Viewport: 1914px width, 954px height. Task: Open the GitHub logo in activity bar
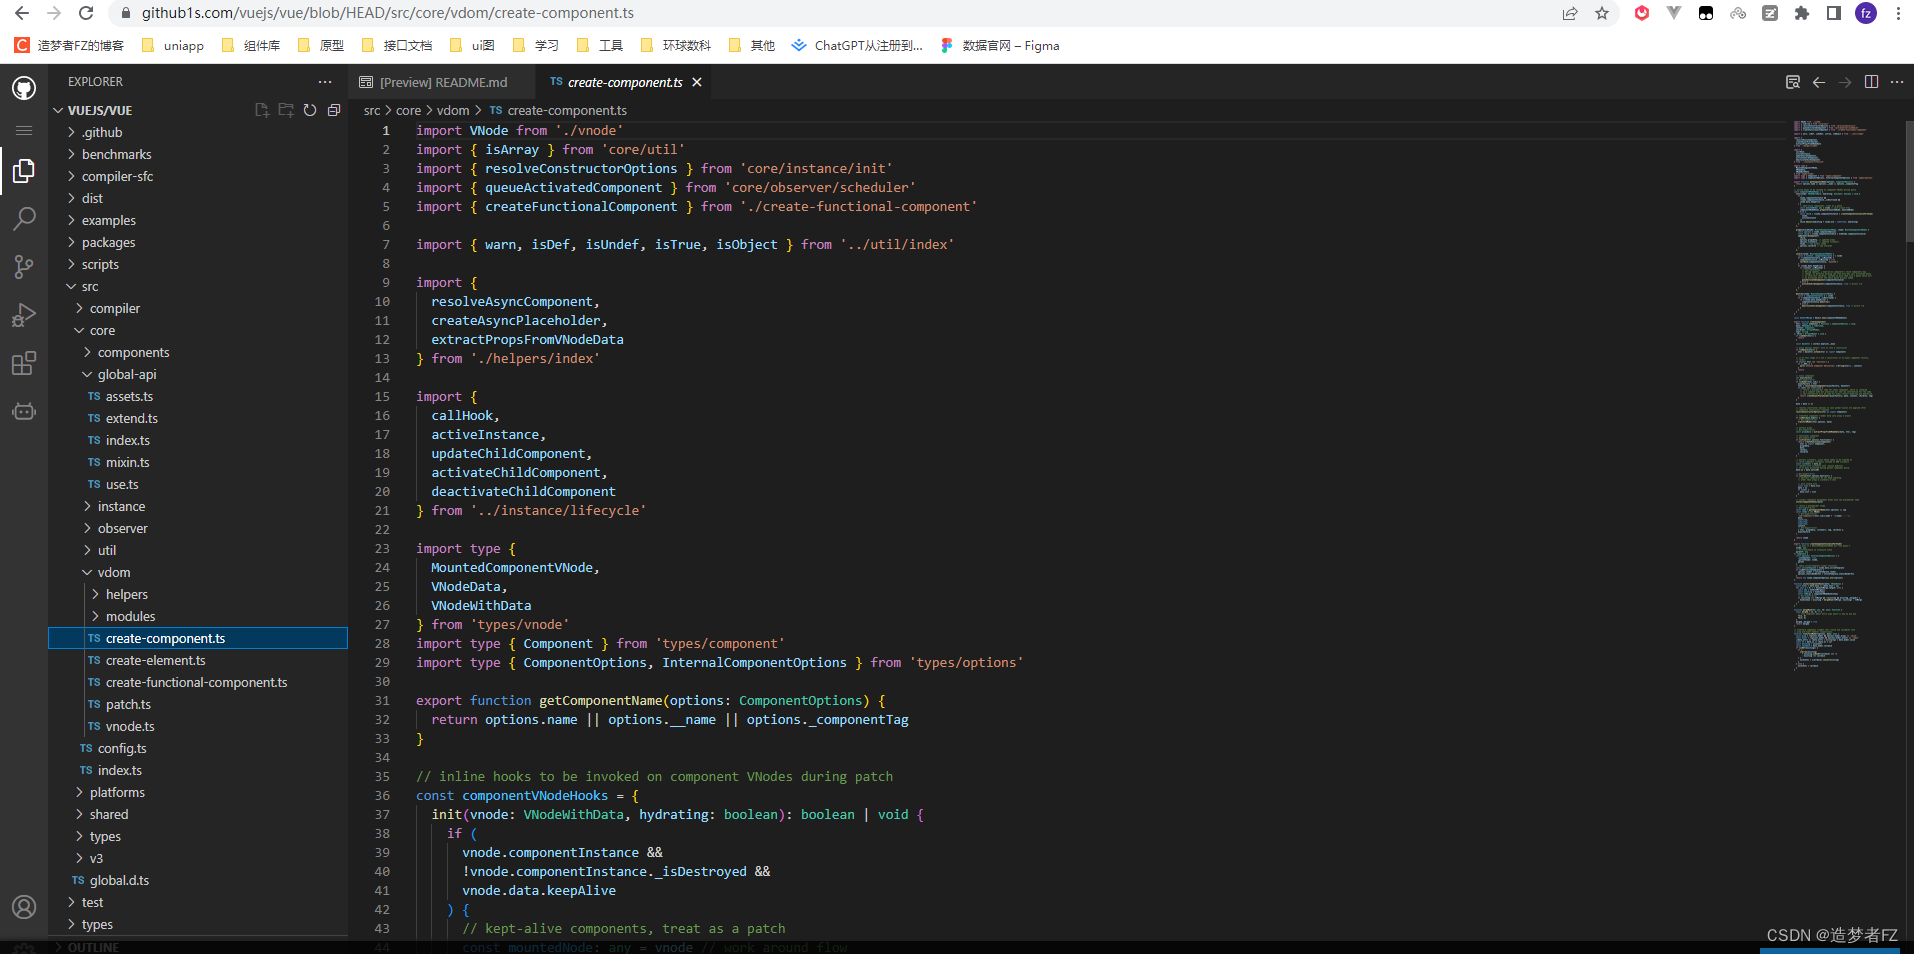coord(24,88)
